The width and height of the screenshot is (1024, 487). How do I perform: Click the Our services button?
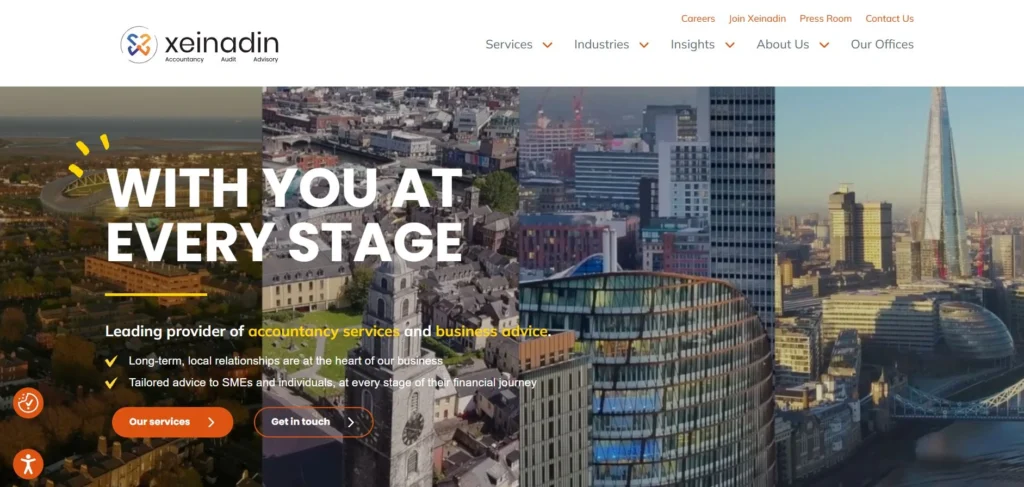coord(172,422)
